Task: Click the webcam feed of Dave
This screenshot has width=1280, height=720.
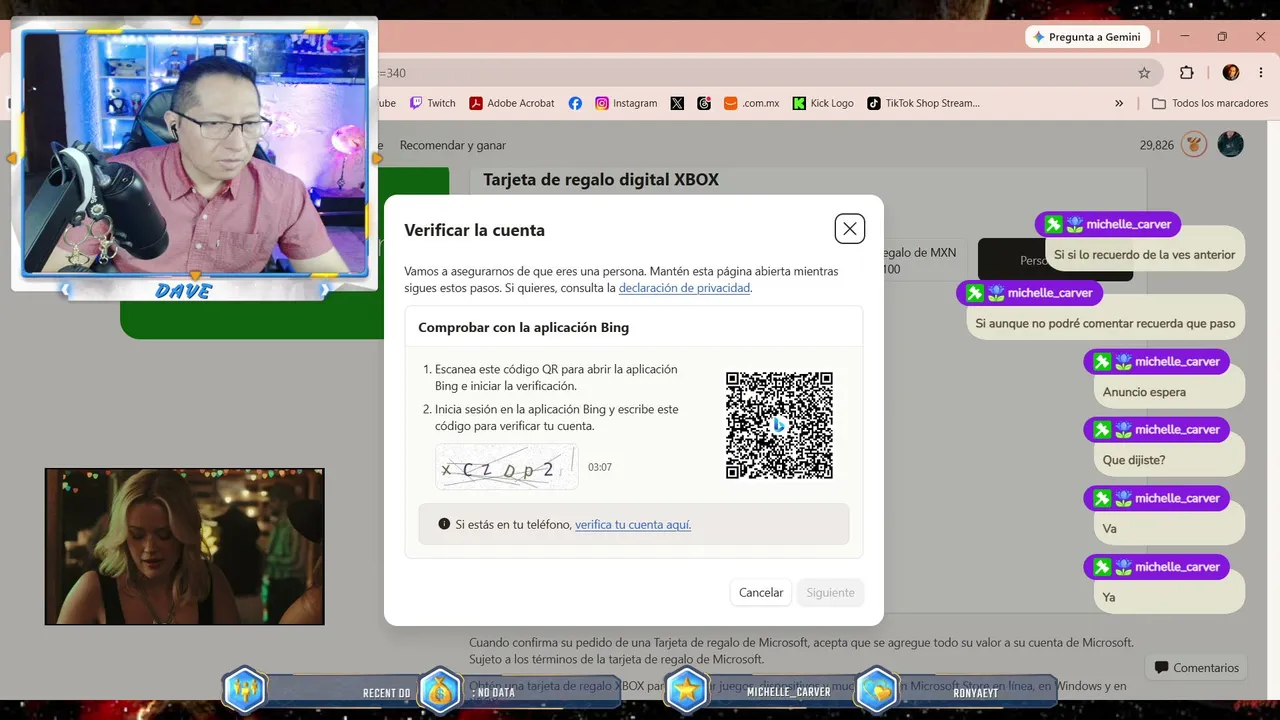Action: point(195,152)
